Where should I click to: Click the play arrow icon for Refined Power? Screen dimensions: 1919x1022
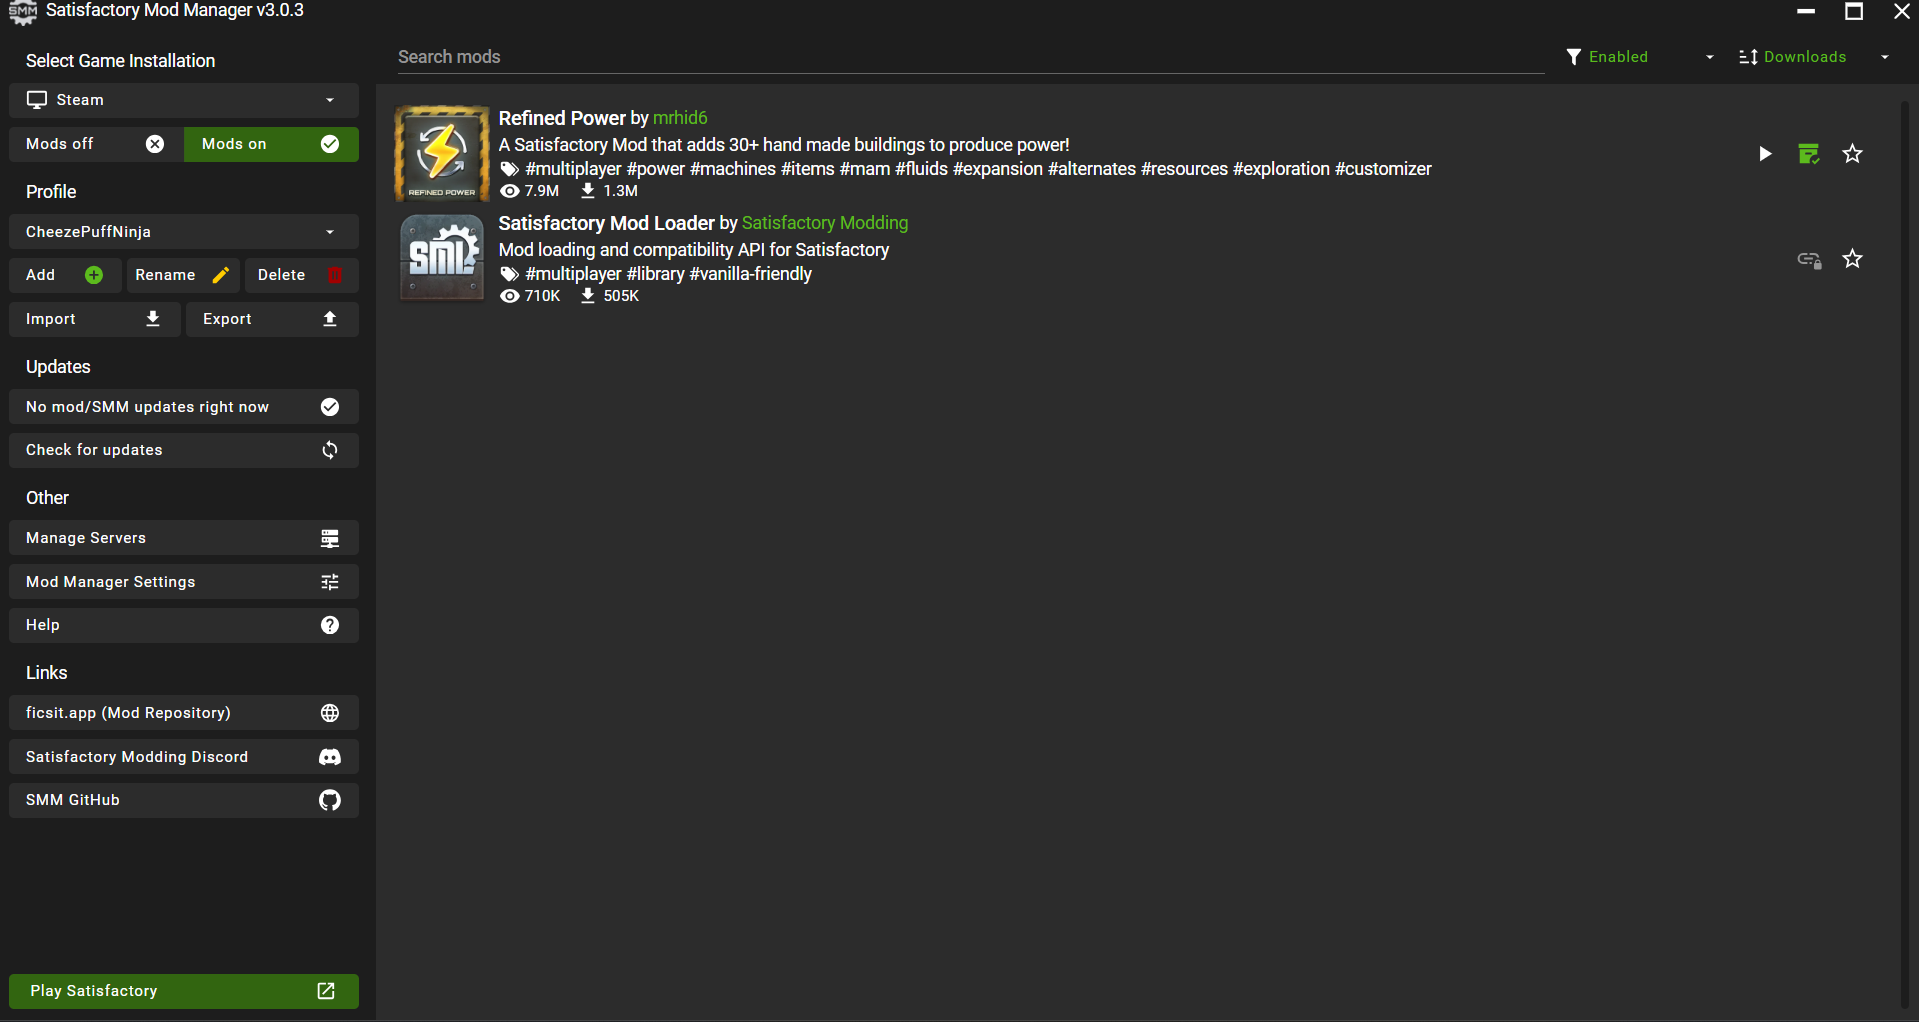coord(1765,154)
